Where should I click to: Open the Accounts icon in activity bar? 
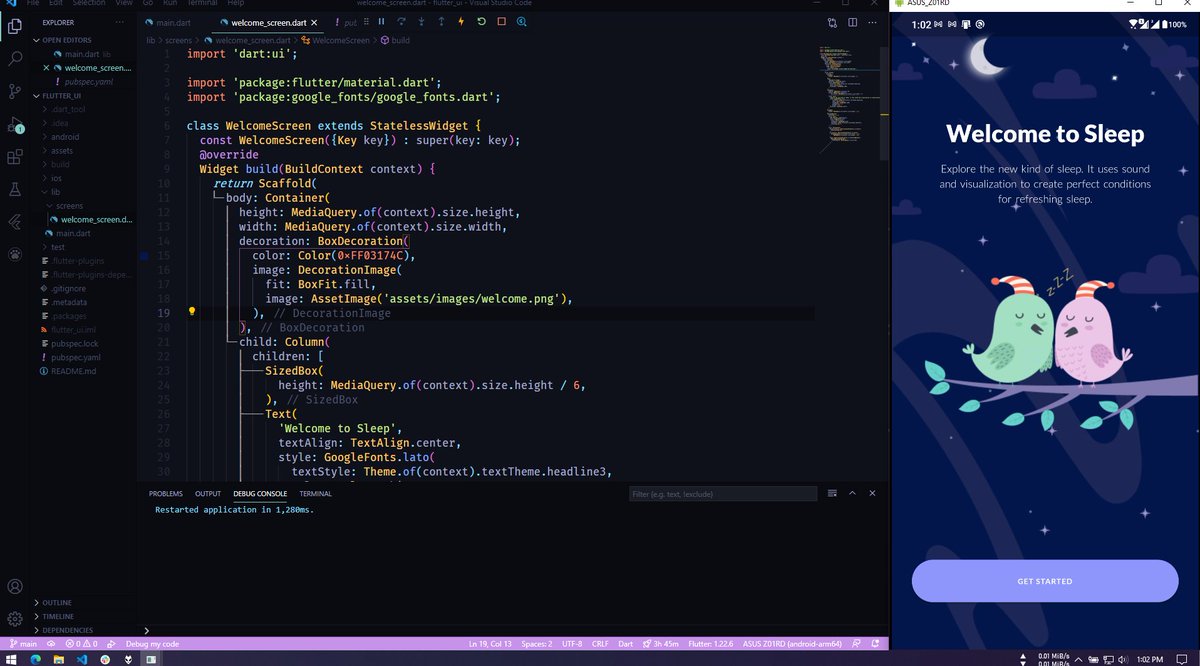15,587
